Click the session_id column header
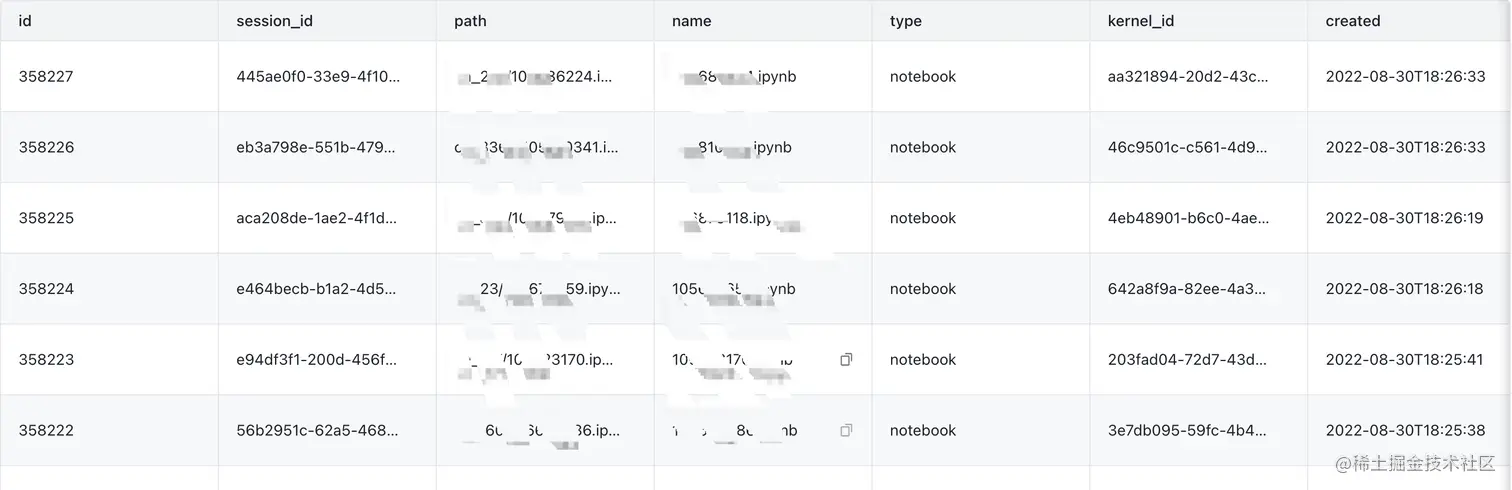This screenshot has height=490, width=1512. click(274, 21)
